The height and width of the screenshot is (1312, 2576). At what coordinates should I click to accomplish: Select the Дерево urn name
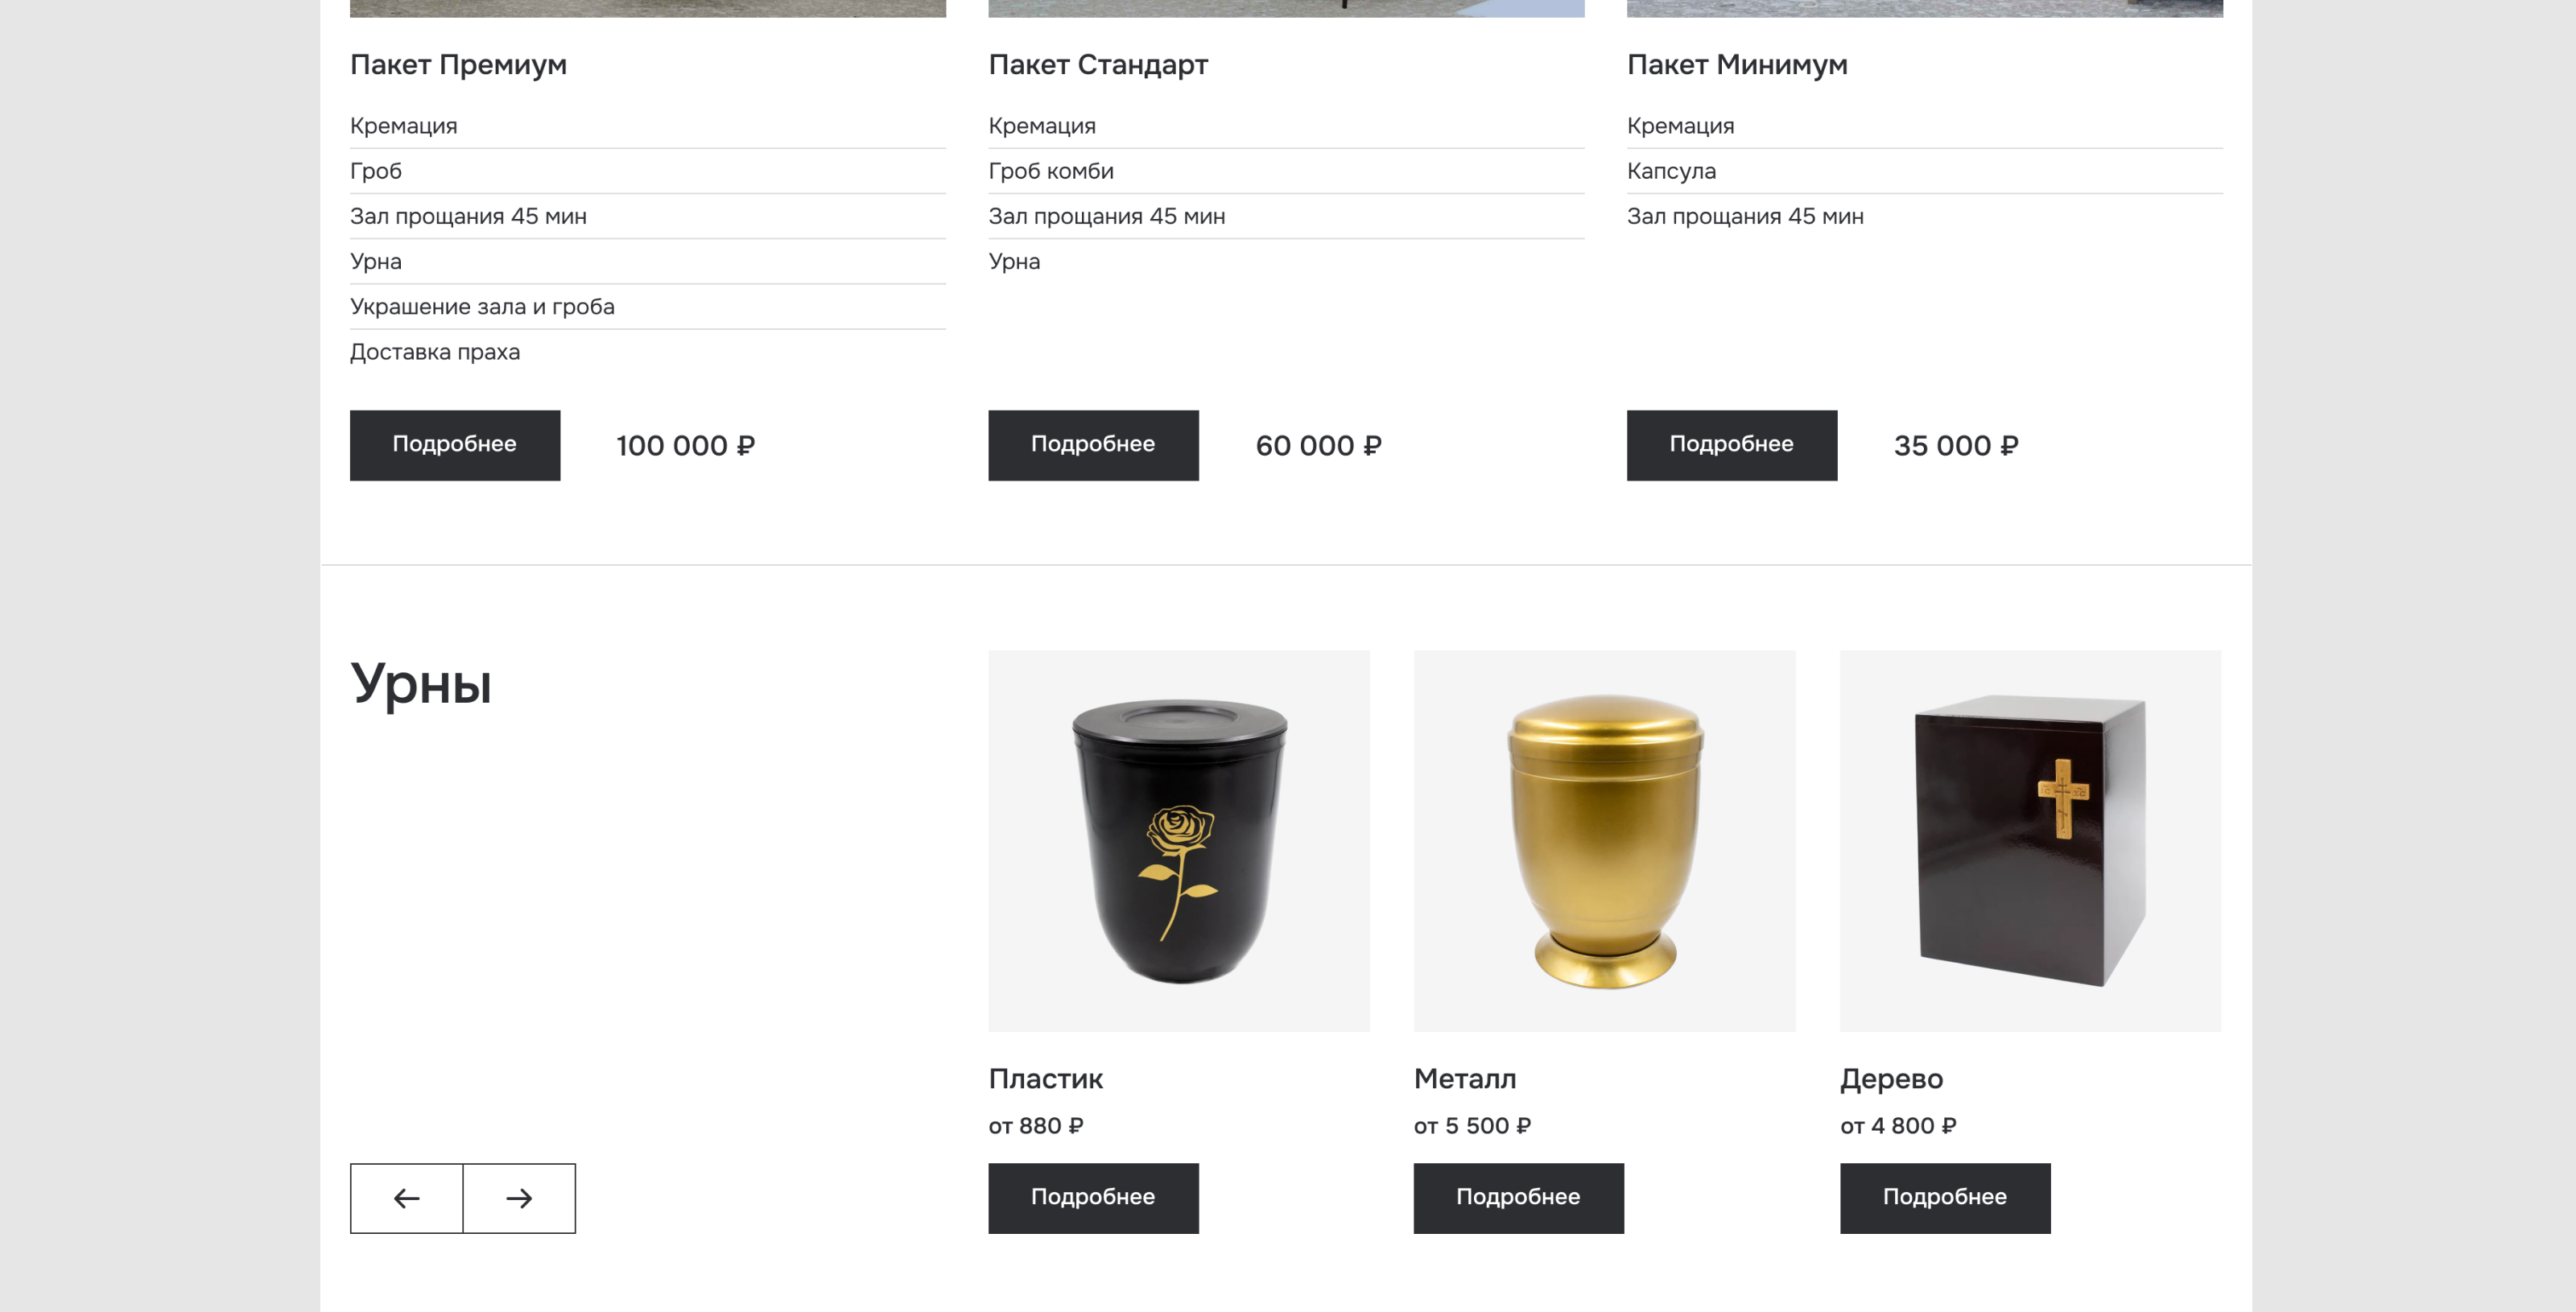(1891, 1078)
